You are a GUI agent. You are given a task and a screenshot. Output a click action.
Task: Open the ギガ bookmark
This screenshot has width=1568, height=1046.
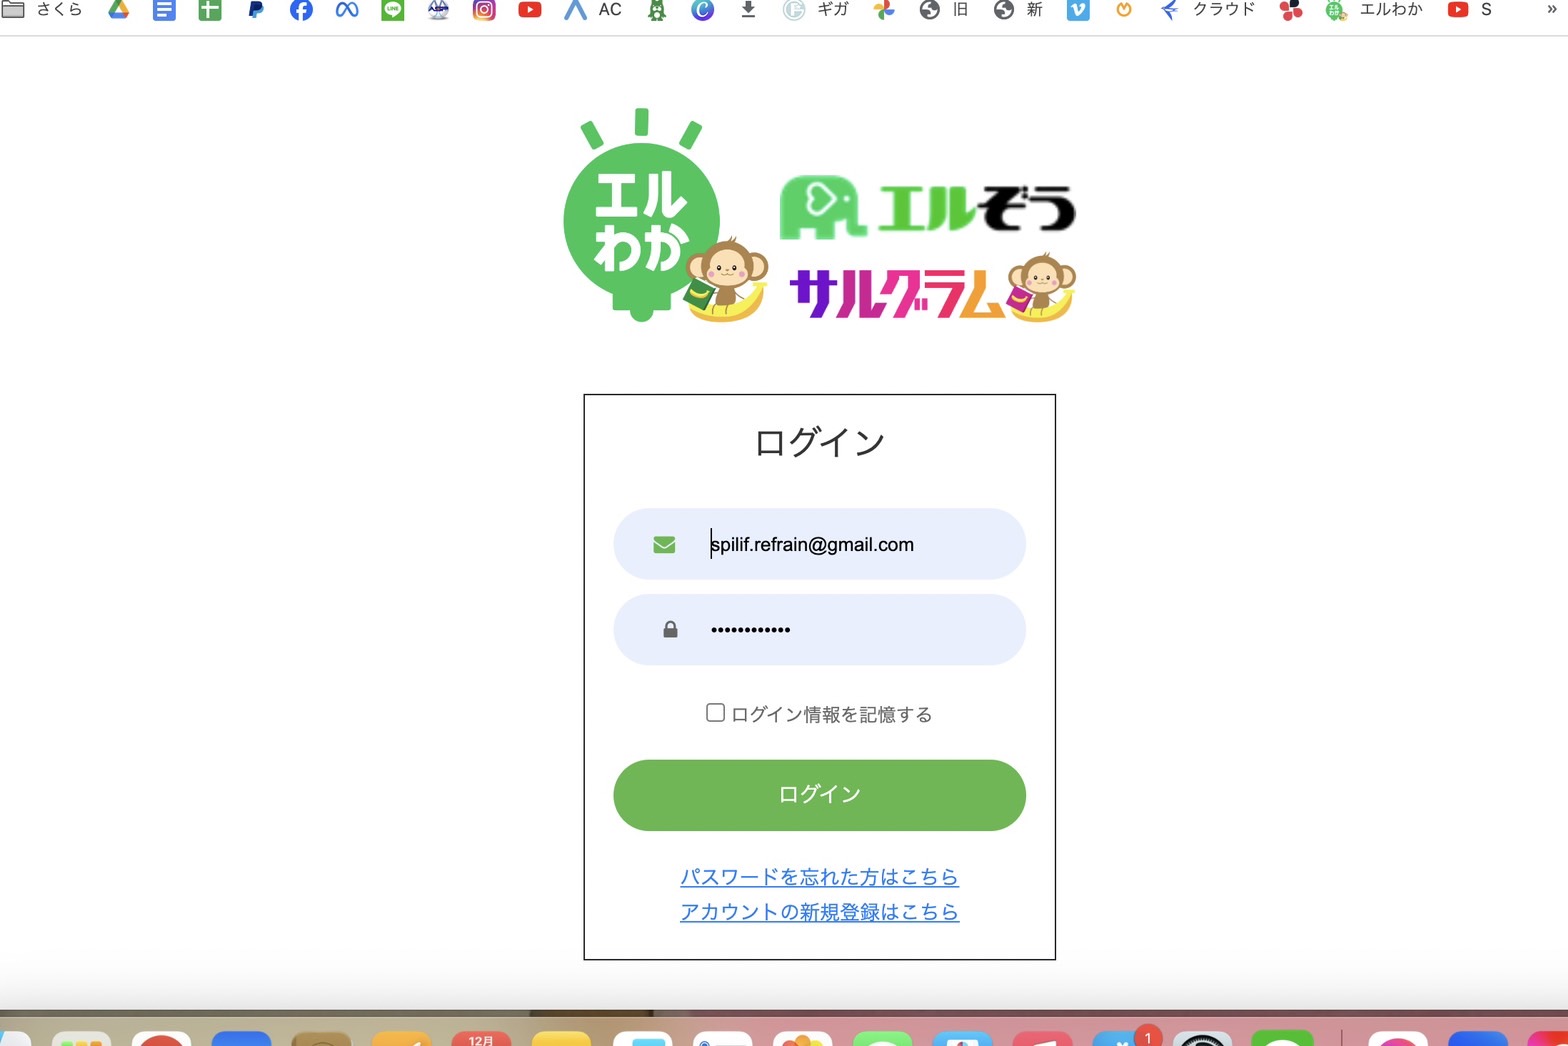tap(816, 10)
